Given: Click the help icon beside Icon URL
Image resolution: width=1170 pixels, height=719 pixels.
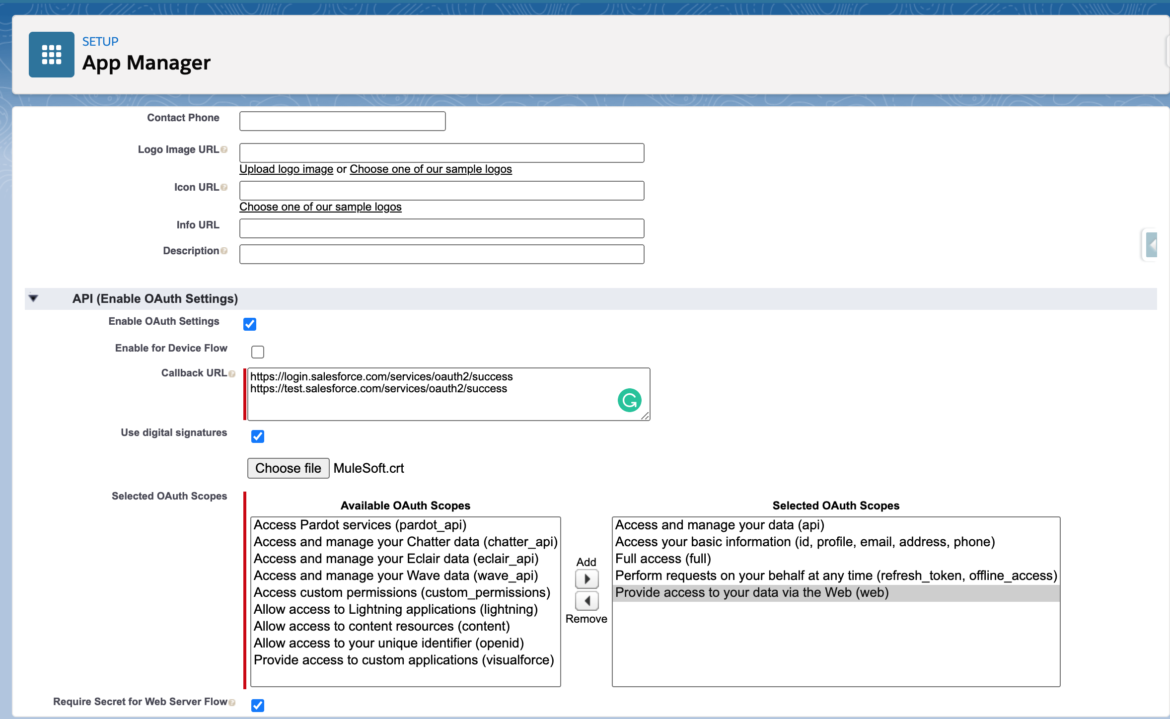Looking at the screenshot, I should (x=224, y=188).
